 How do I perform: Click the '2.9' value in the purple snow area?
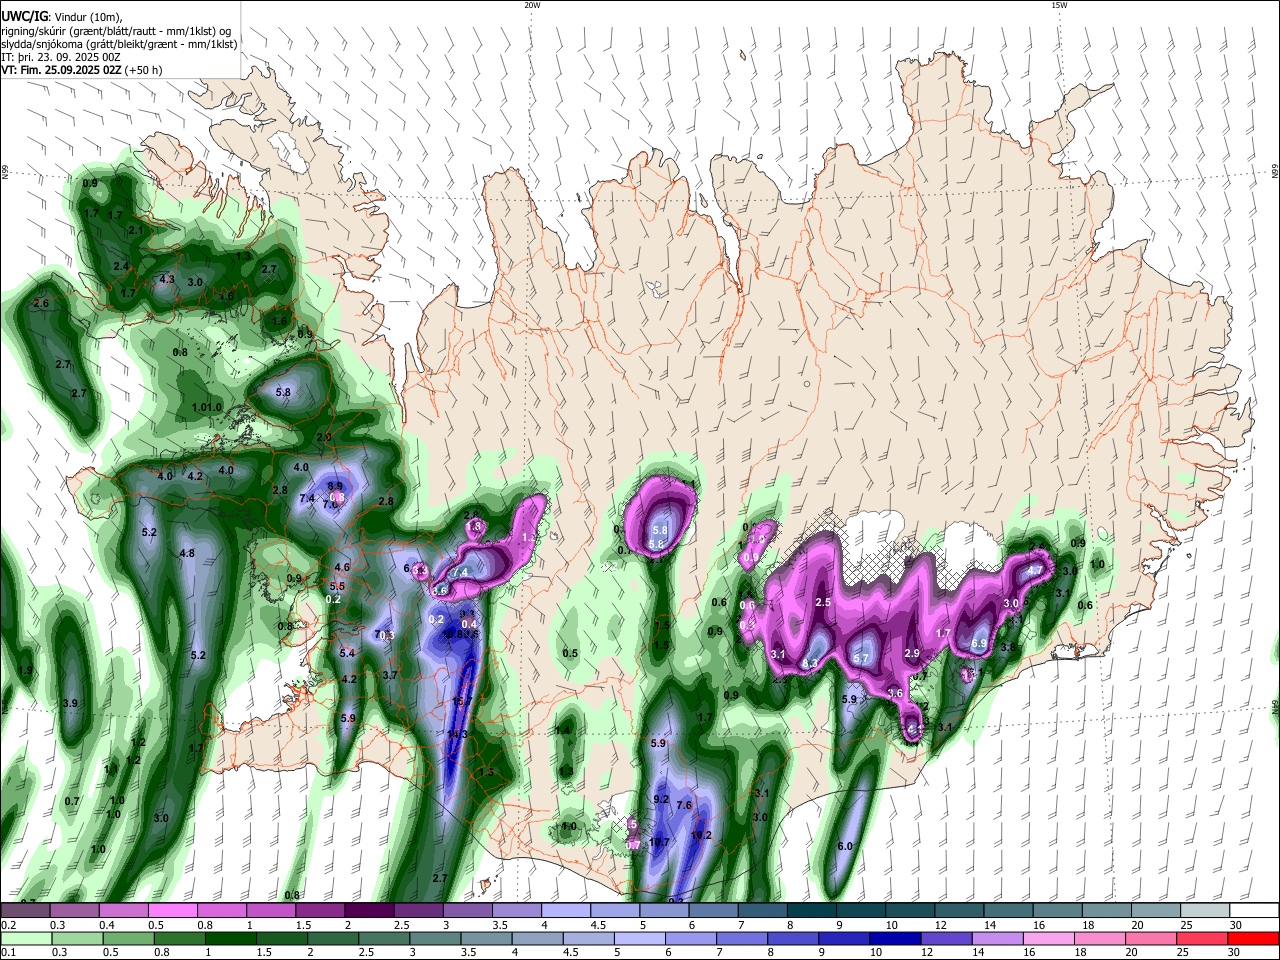pyautogui.click(x=912, y=653)
